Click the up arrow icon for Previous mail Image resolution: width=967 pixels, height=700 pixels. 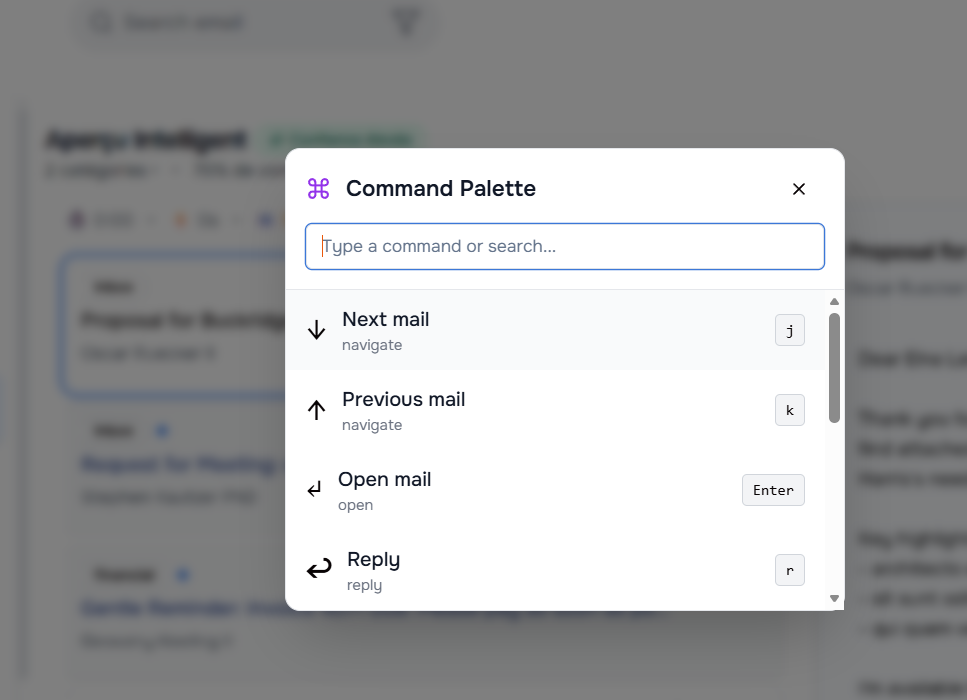tap(316, 410)
